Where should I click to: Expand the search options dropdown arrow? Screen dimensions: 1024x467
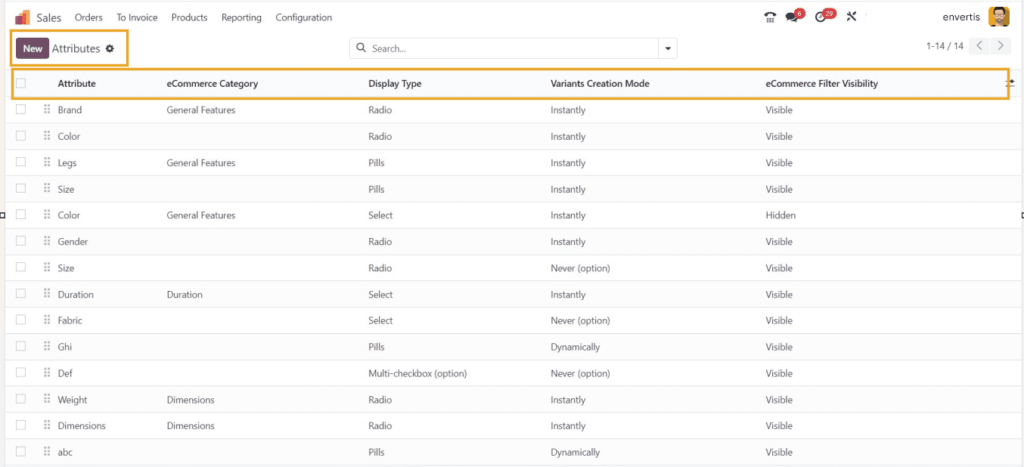pyautogui.click(x=667, y=48)
